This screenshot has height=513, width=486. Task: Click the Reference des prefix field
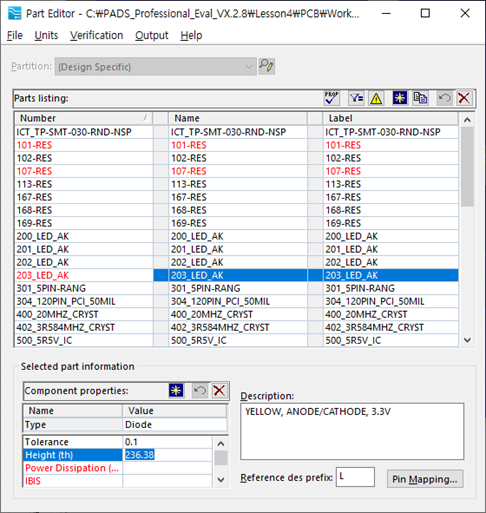click(355, 477)
